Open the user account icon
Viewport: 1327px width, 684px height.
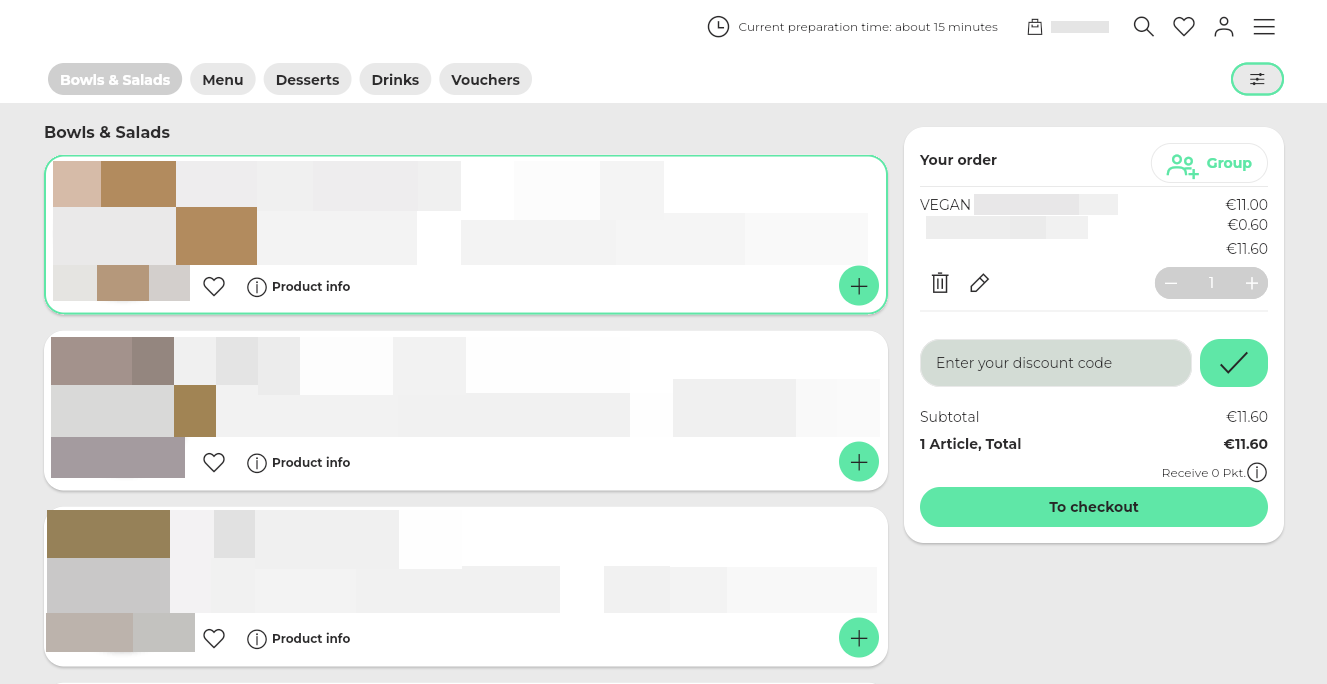1224,27
